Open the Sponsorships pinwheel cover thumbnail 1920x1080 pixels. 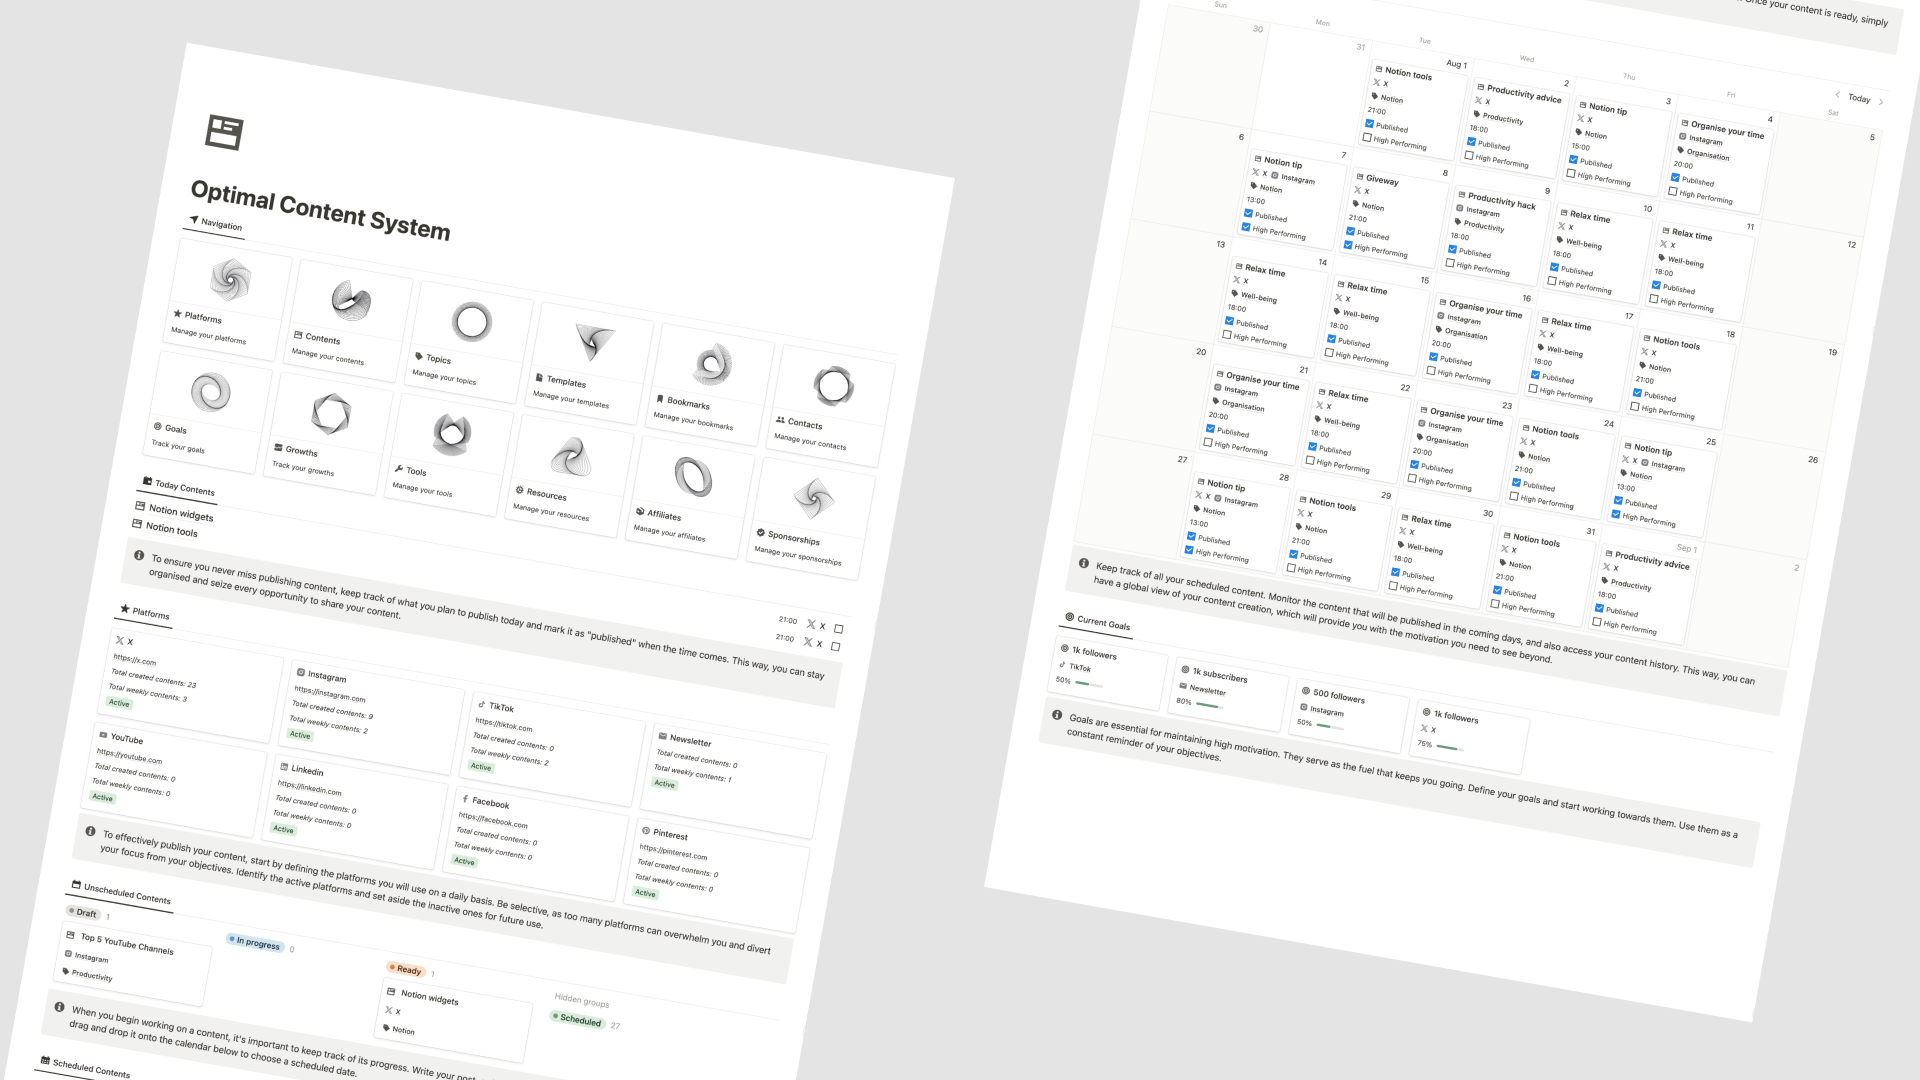coord(814,498)
